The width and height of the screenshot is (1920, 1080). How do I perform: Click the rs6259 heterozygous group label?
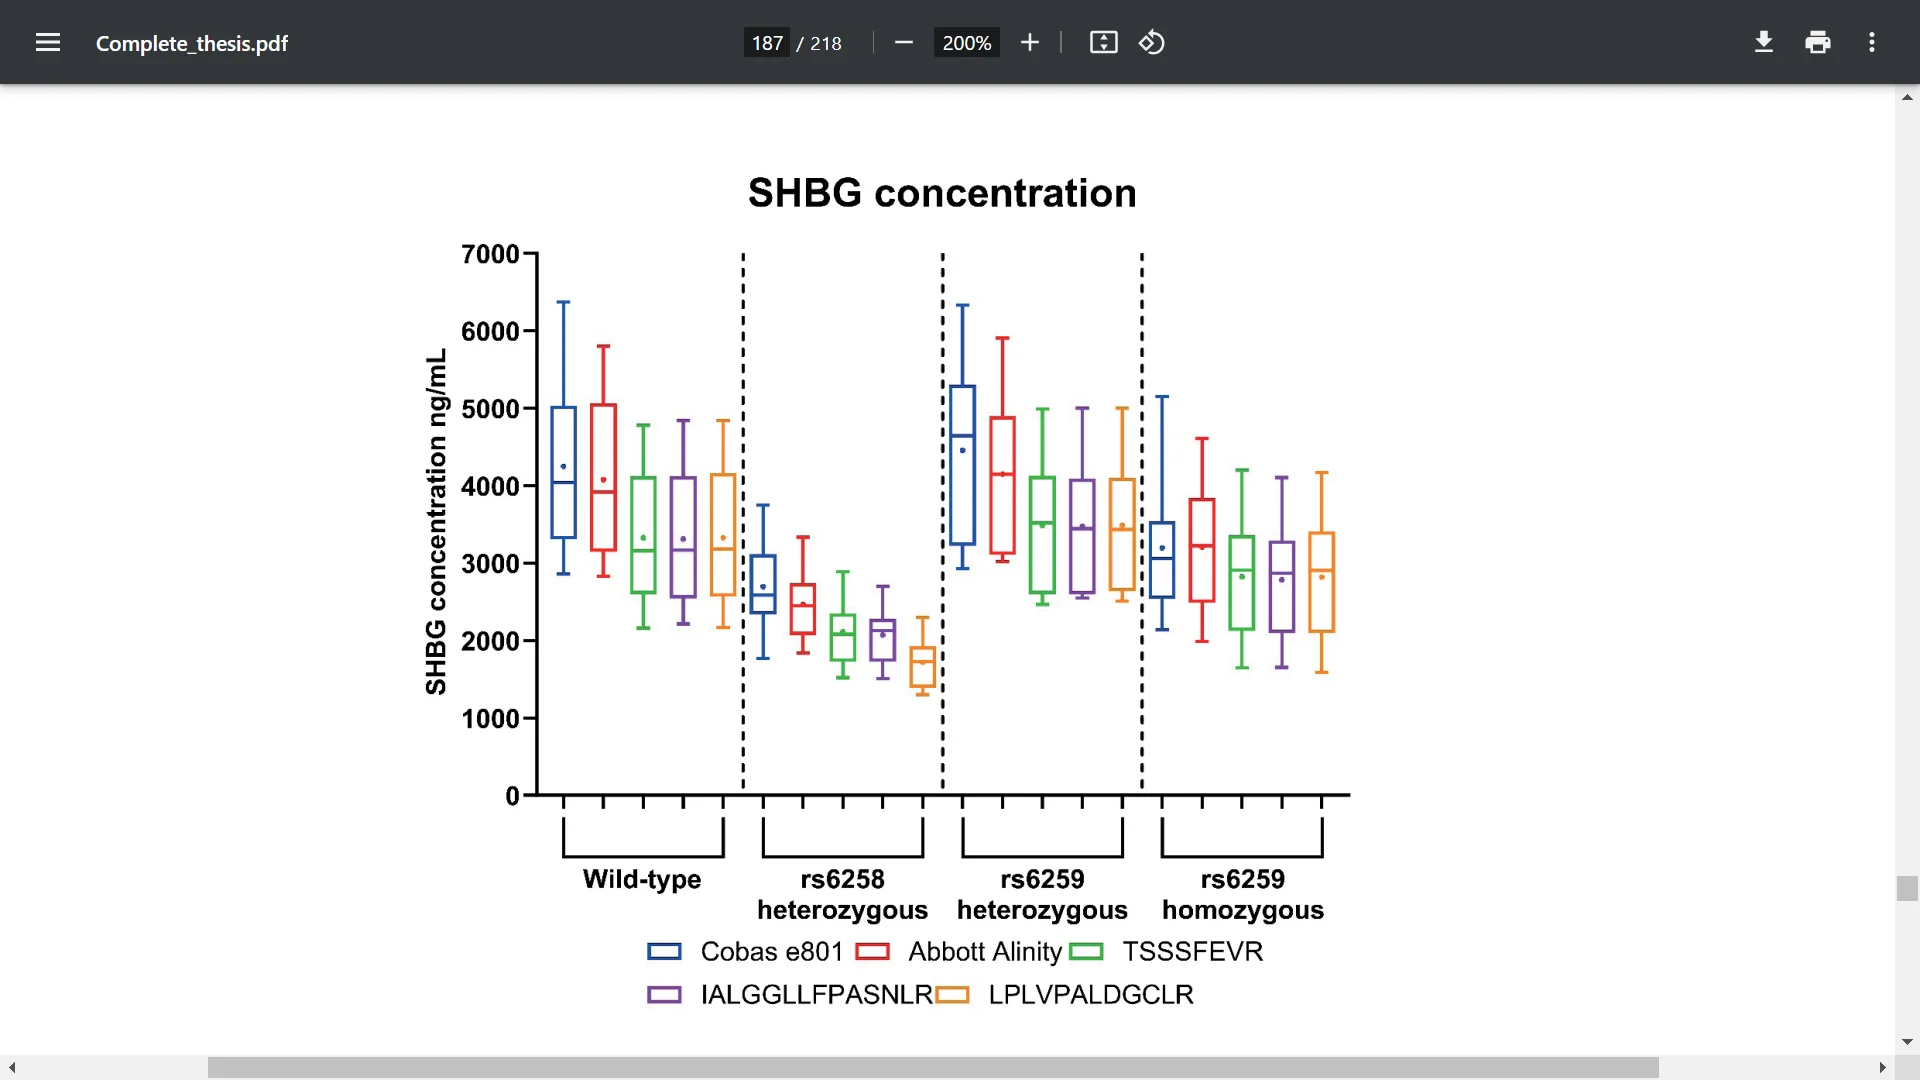[x=1042, y=895]
